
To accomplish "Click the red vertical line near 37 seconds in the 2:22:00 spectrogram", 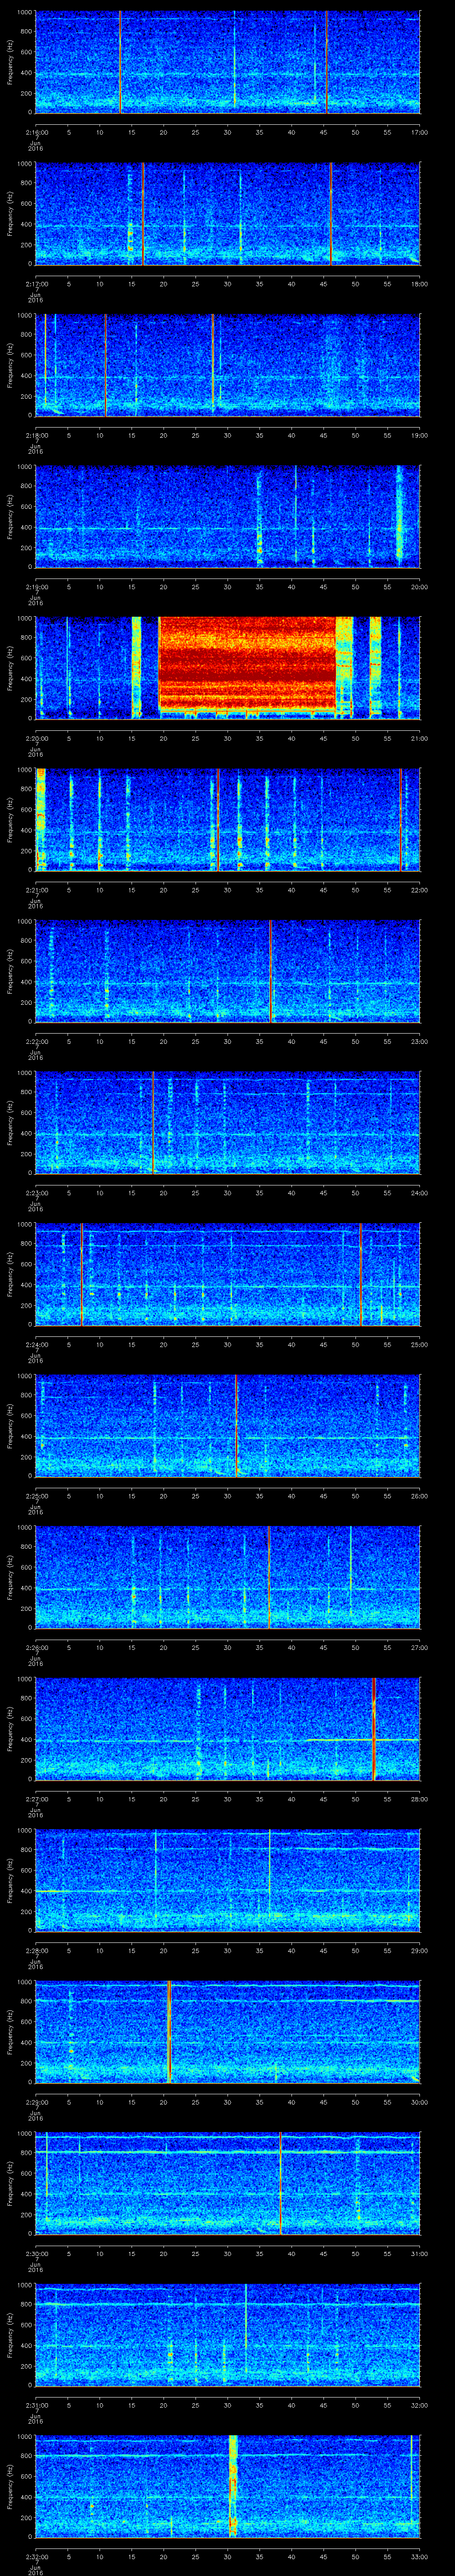I will (x=270, y=972).
